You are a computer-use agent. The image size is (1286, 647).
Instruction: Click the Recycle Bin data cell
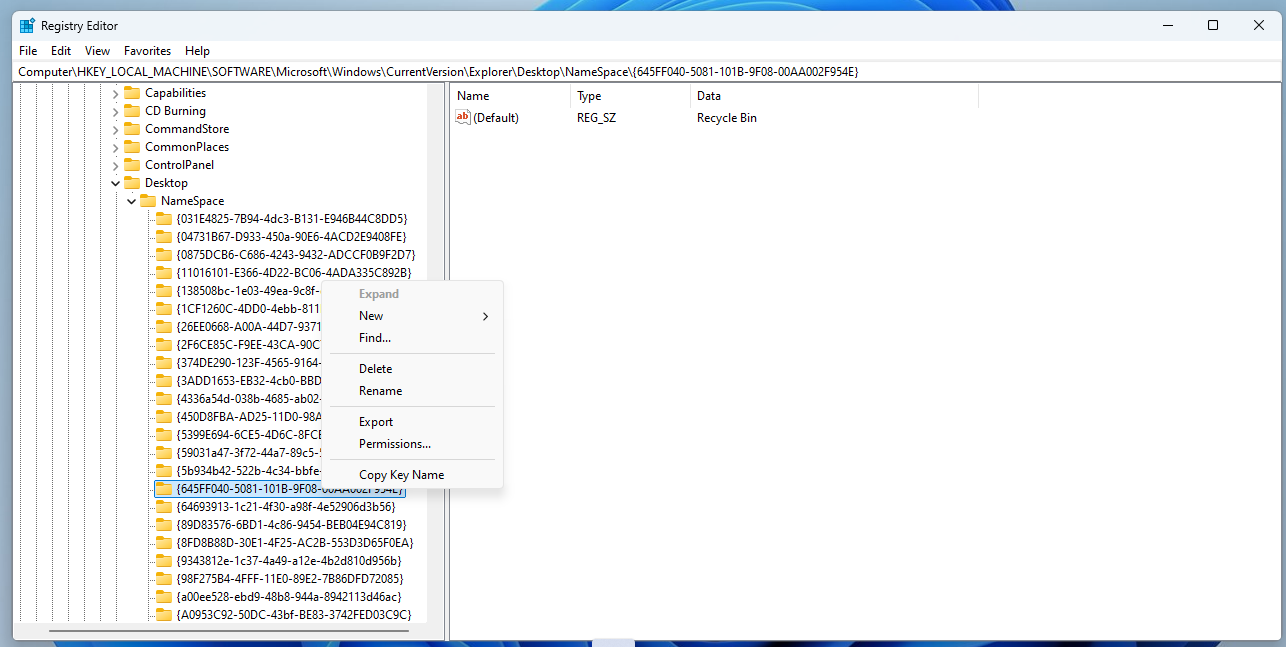tap(727, 118)
